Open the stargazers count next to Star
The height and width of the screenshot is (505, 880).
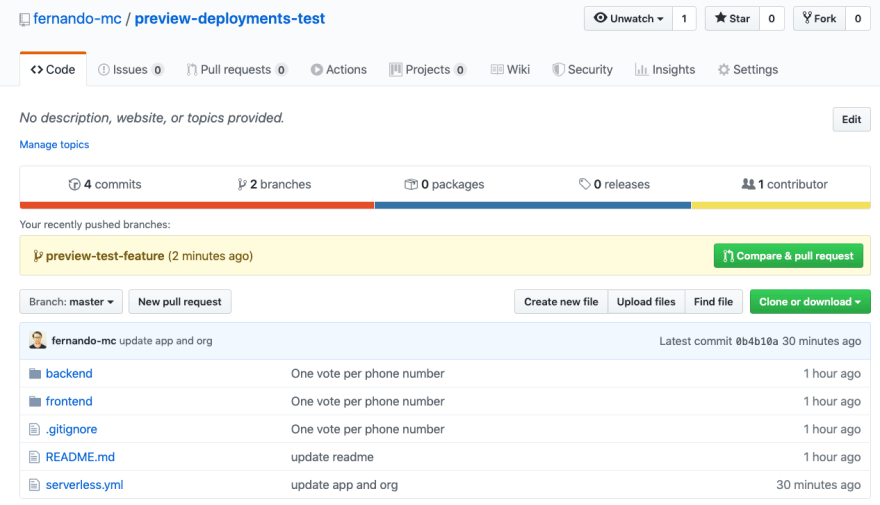772,19
